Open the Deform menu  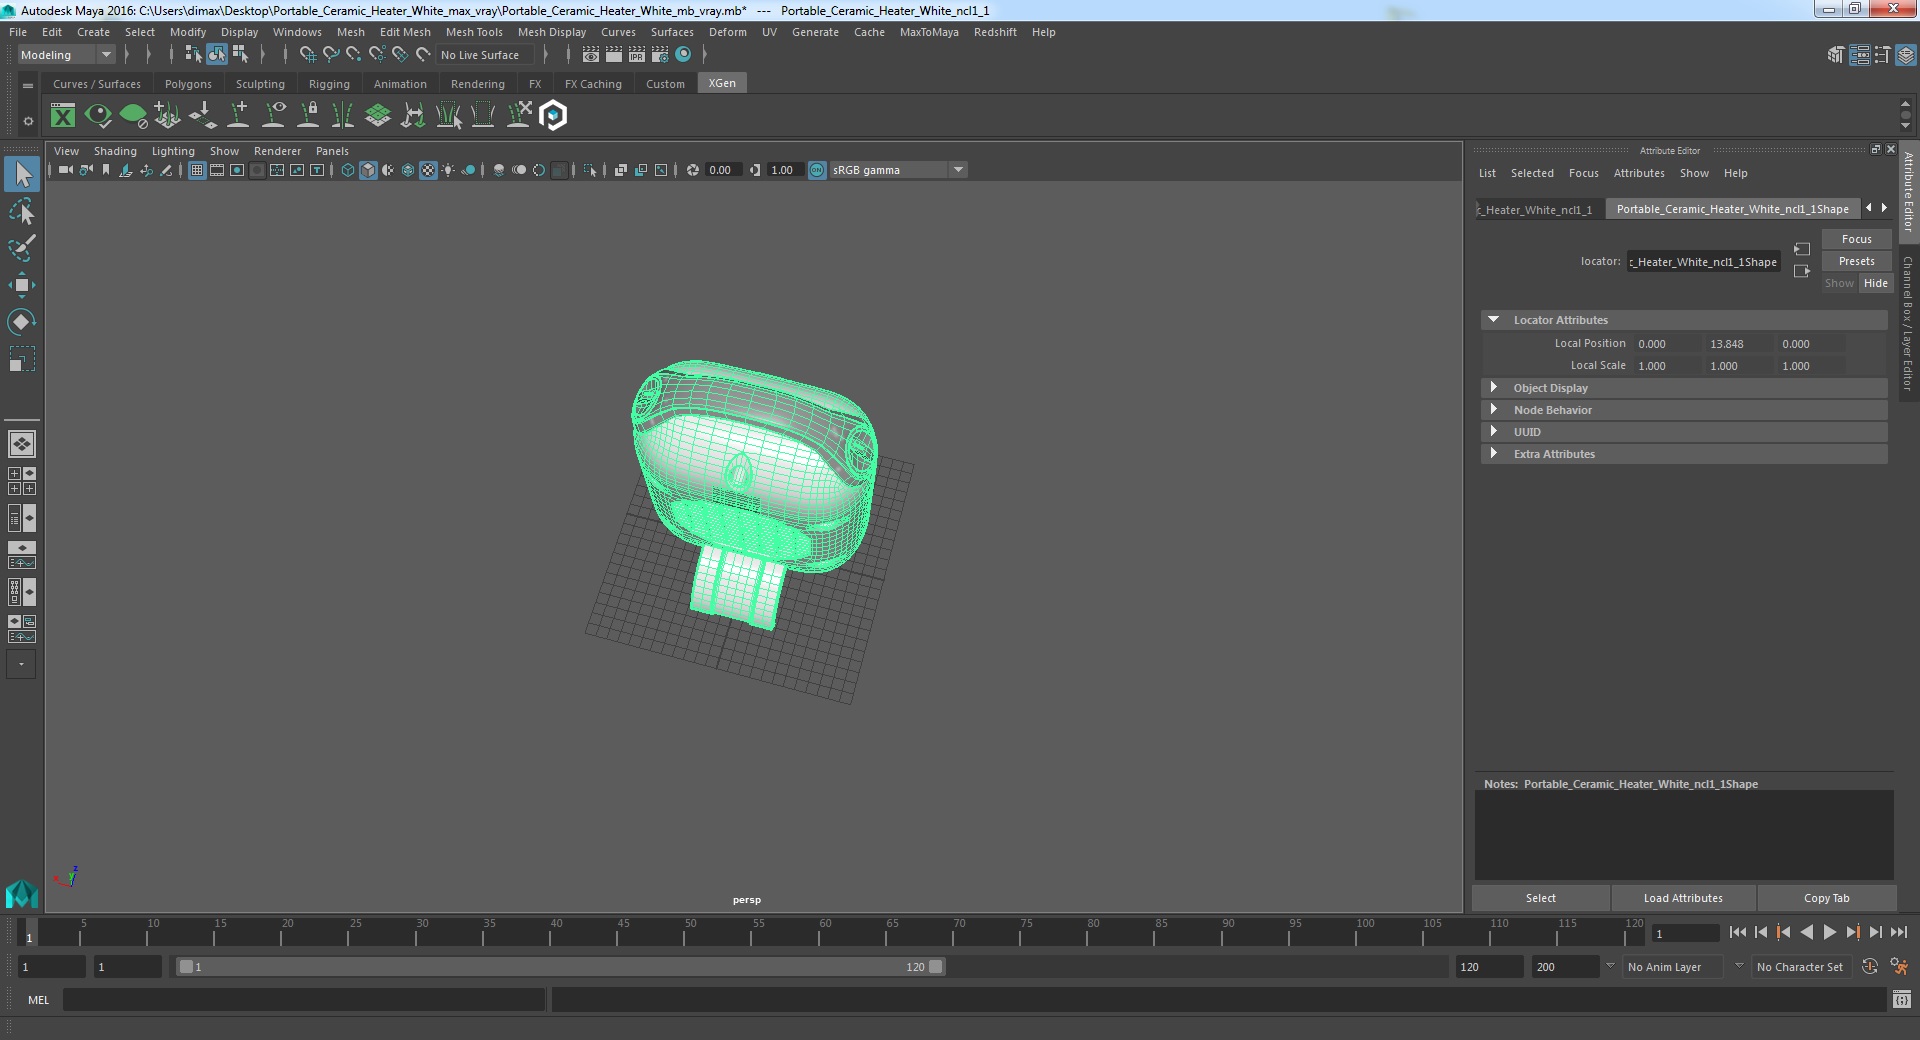coord(727,32)
